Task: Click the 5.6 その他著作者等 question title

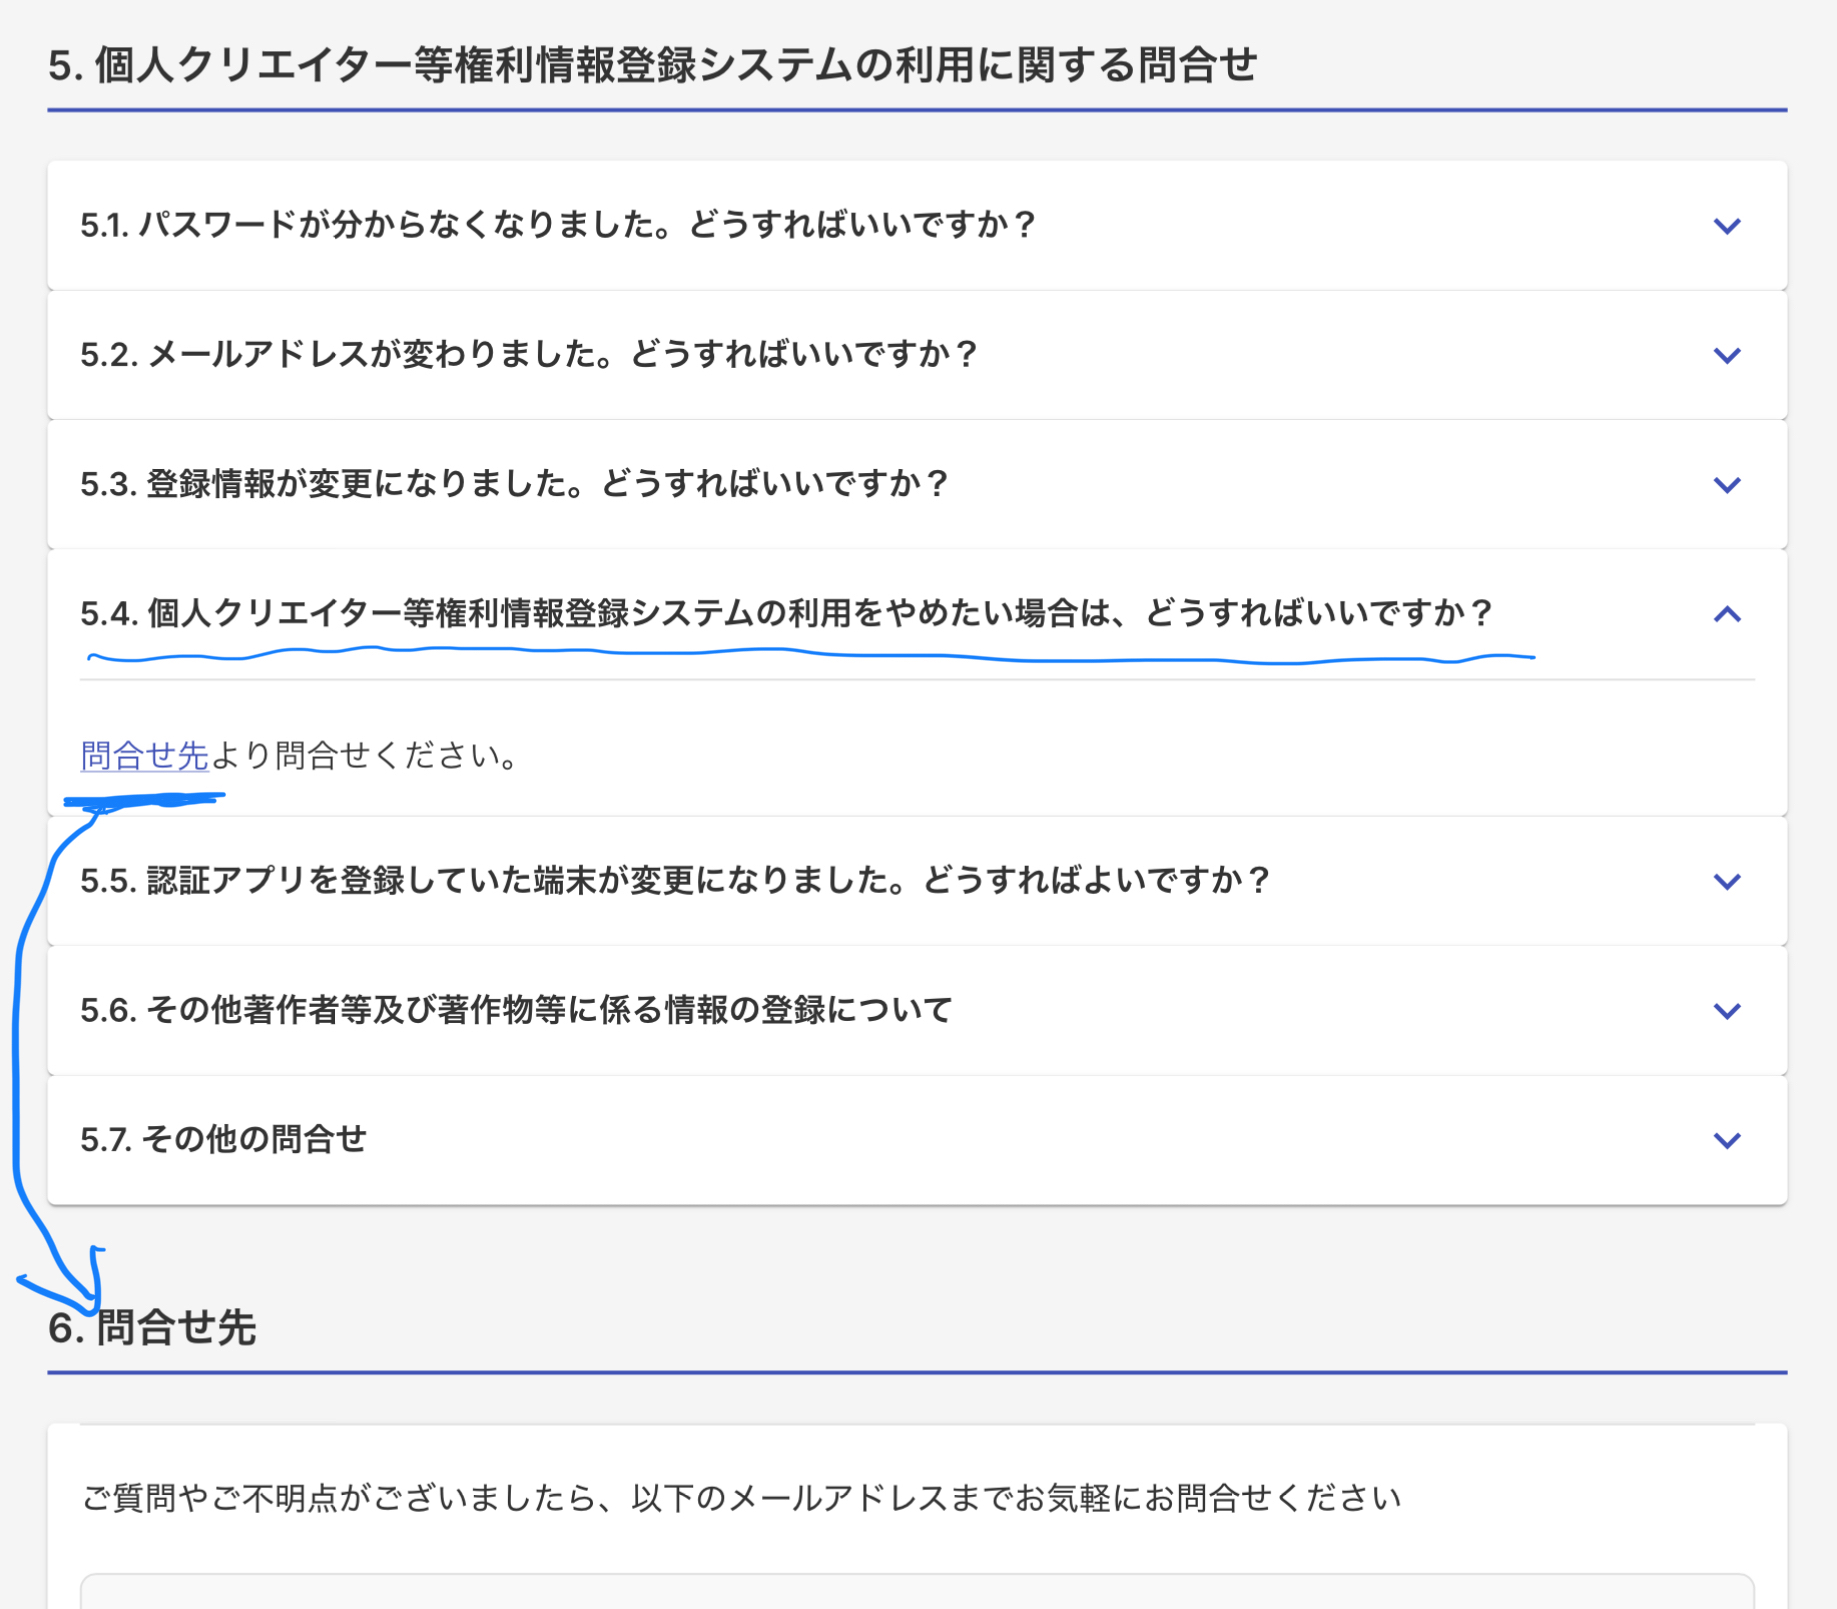Action: point(516,1010)
